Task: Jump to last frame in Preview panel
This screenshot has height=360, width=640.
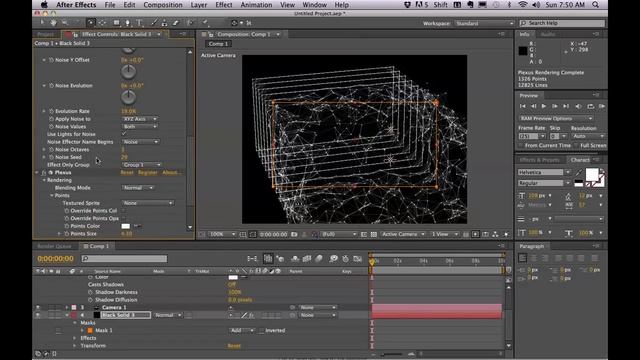Action: 566,106
